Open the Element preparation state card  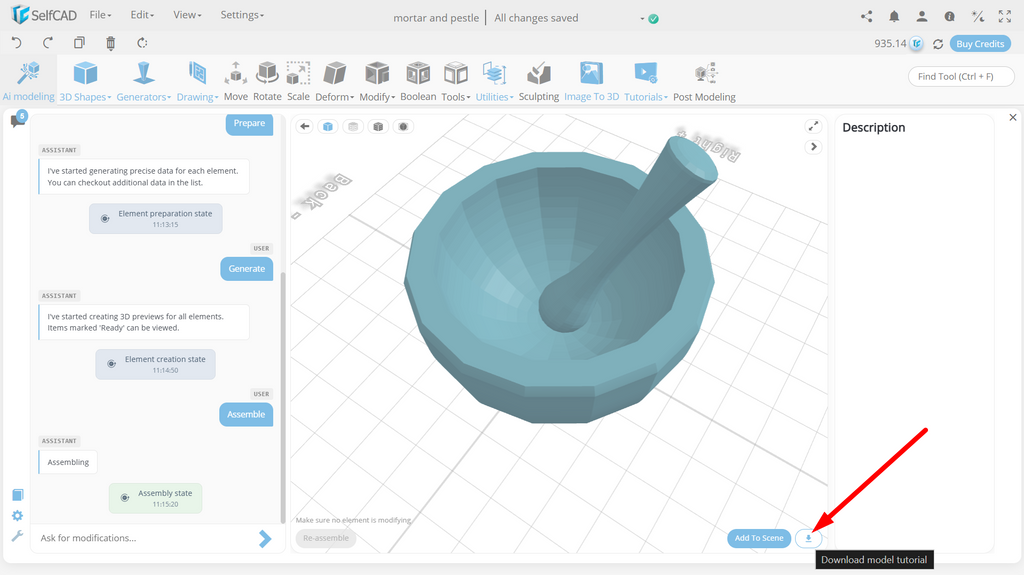[155, 218]
